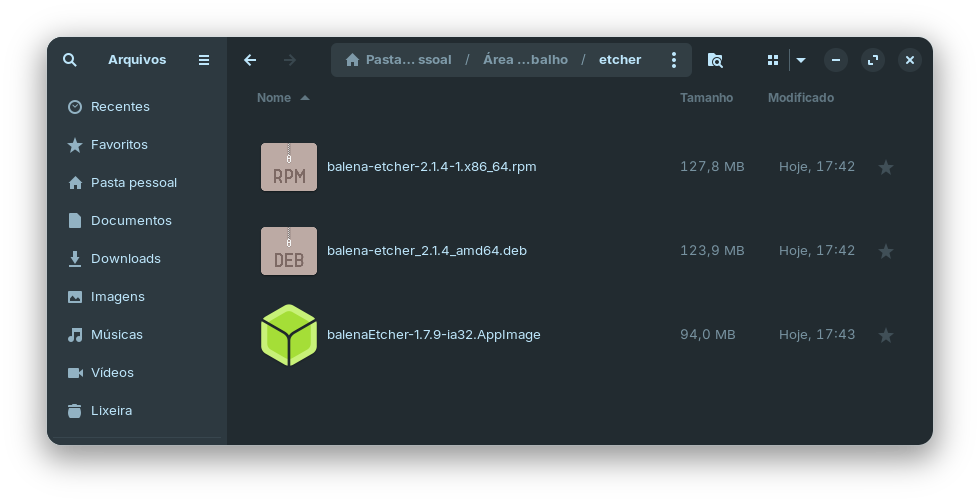This screenshot has height=502, width=980.
Task: Select the RPM package icon
Action: (x=289, y=167)
